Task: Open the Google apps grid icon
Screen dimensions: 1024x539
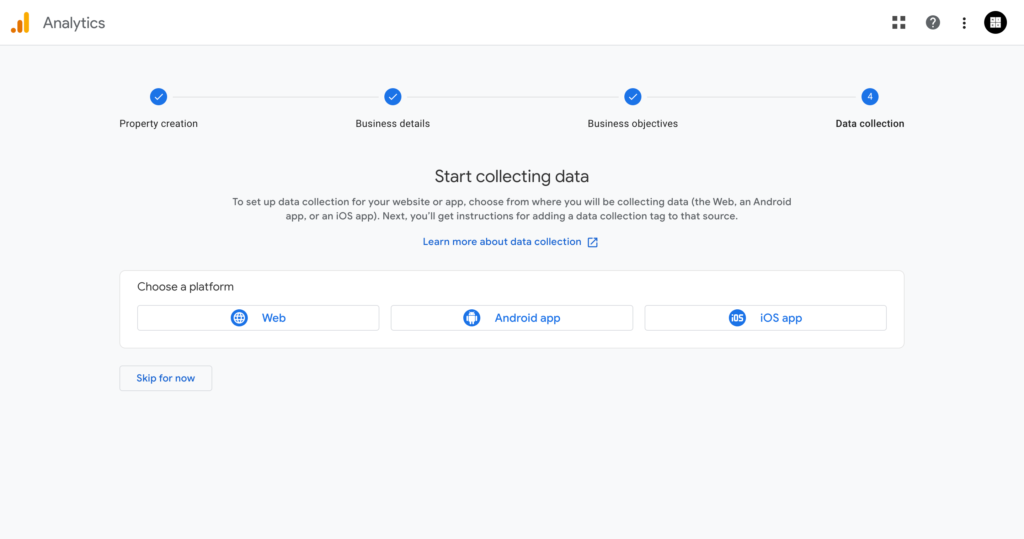Action: click(x=899, y=23)
